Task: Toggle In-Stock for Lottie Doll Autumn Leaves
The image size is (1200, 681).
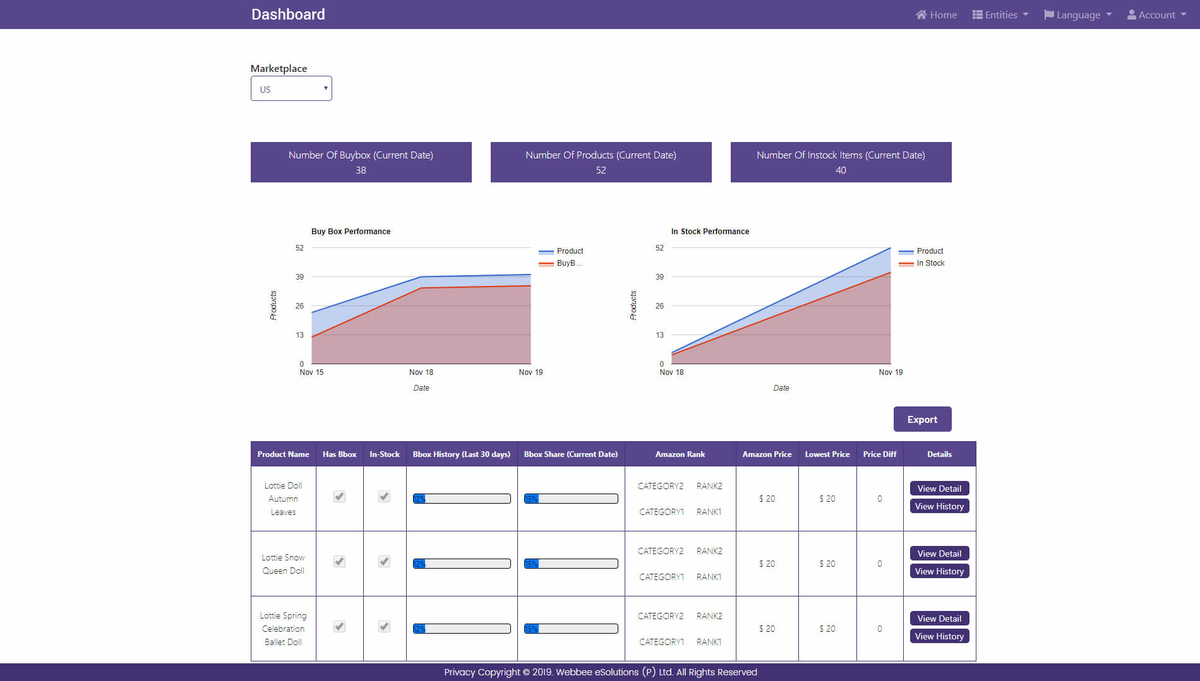Action: [x=384, y=498]
